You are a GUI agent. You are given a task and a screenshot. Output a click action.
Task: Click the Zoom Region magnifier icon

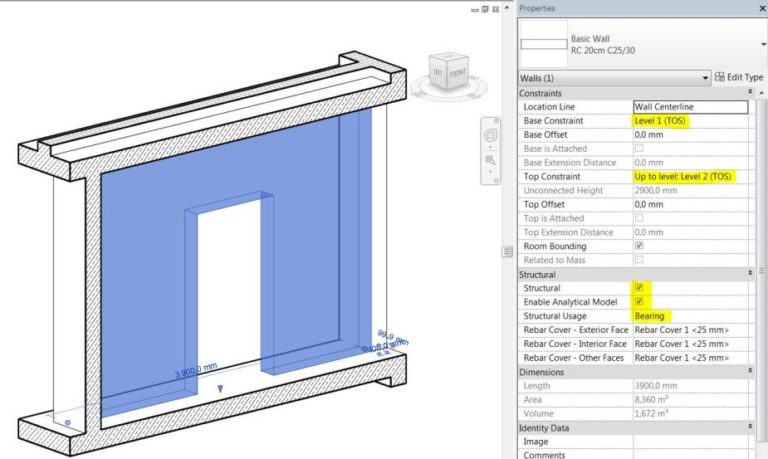pyautogui.click(x=490, y=160)
